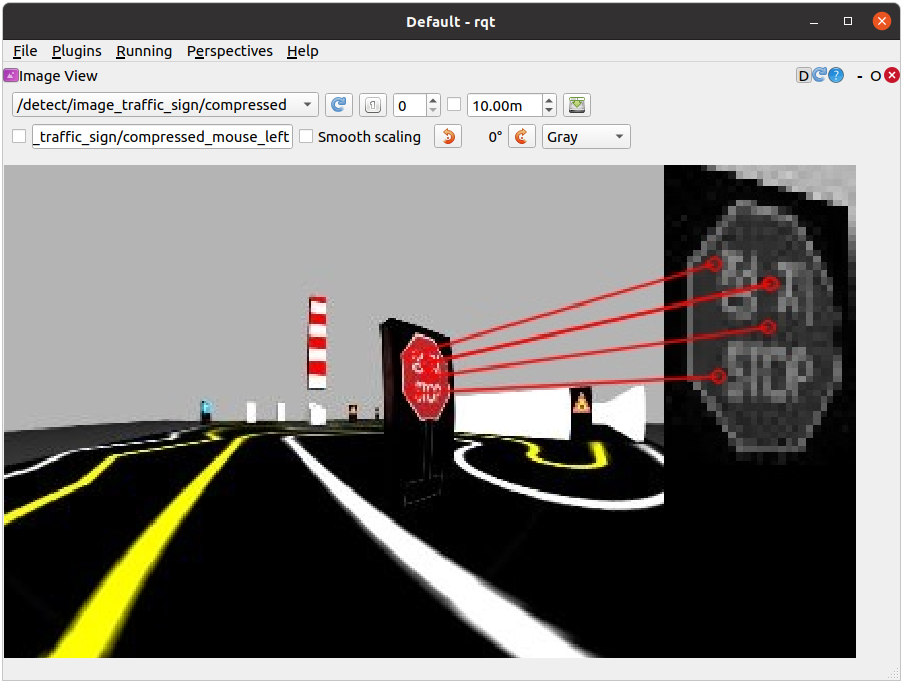
Task: Rotate image right with the clockwise arrow
Action: (522, 137)
